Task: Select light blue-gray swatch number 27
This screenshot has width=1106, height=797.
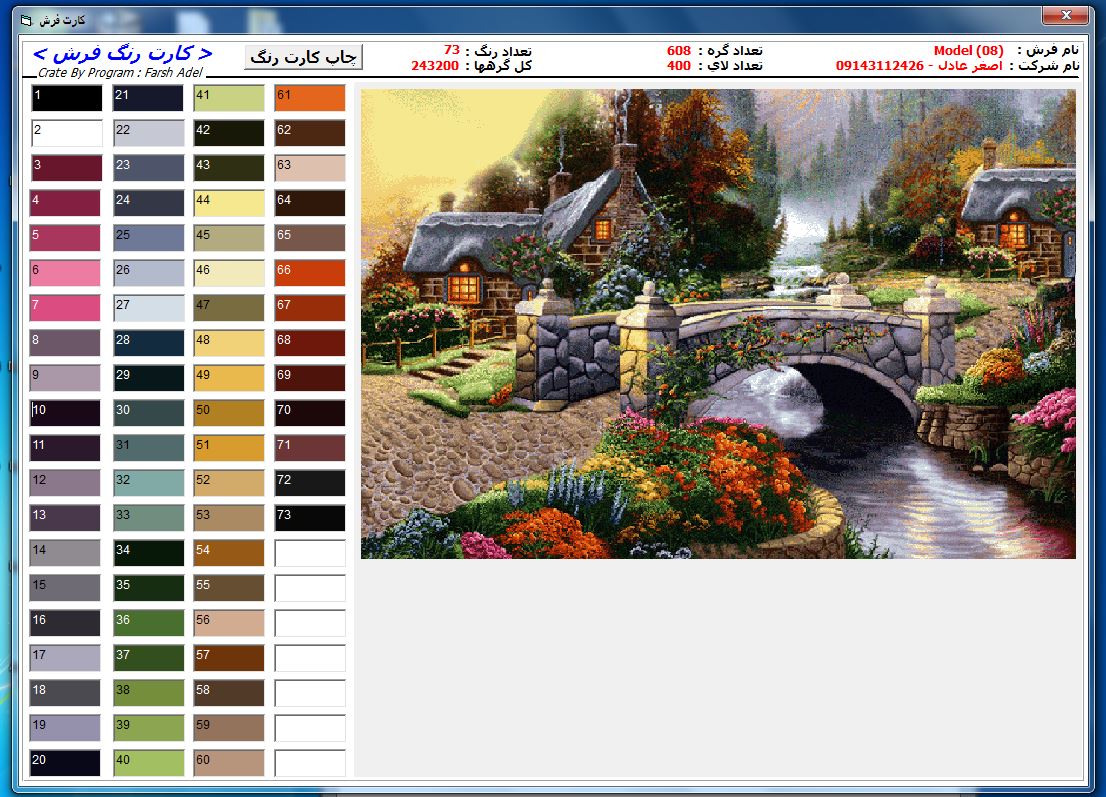Action: (149, 308)
